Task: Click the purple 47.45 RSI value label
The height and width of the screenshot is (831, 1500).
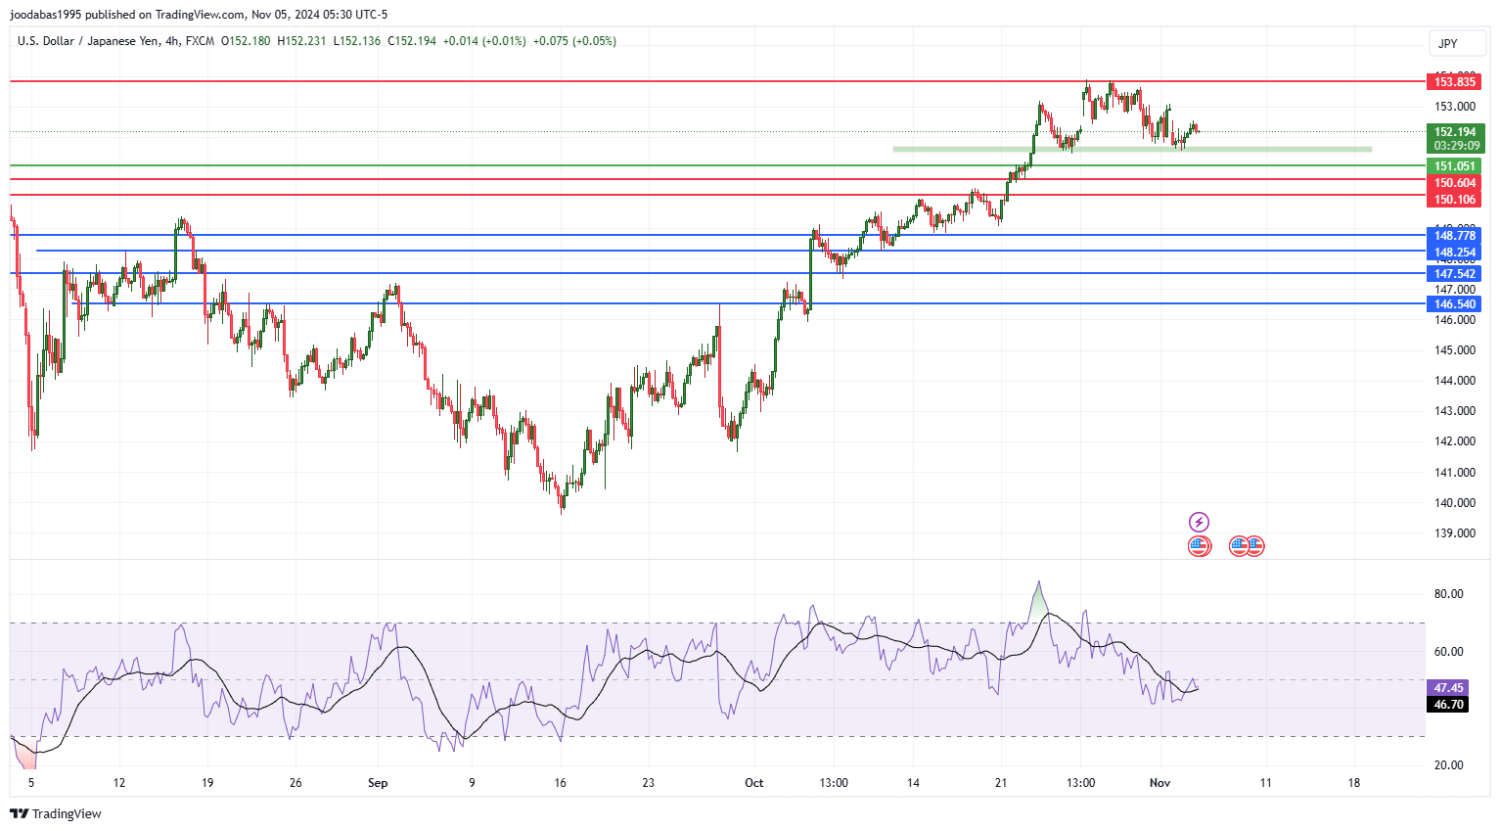Action: tap(1448, 688)
